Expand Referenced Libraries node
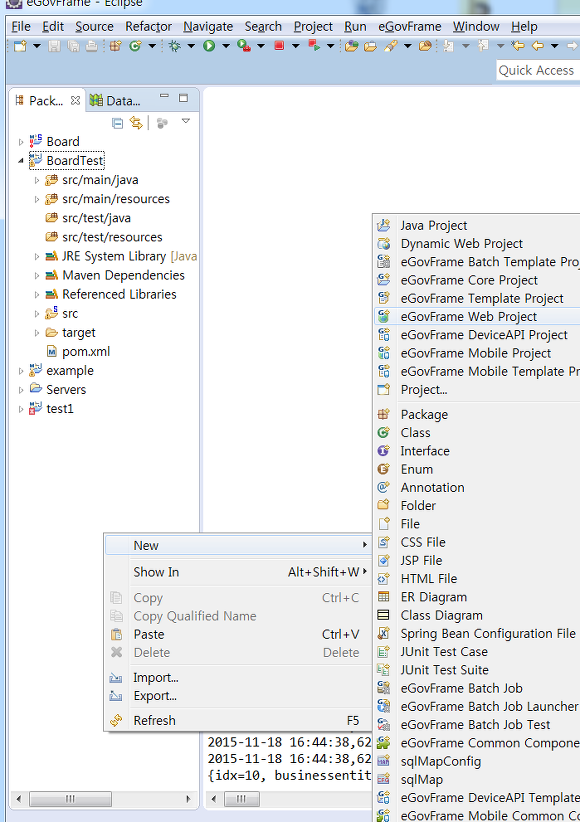Screen dimensions: 580x822 click(x=37, y=295)
